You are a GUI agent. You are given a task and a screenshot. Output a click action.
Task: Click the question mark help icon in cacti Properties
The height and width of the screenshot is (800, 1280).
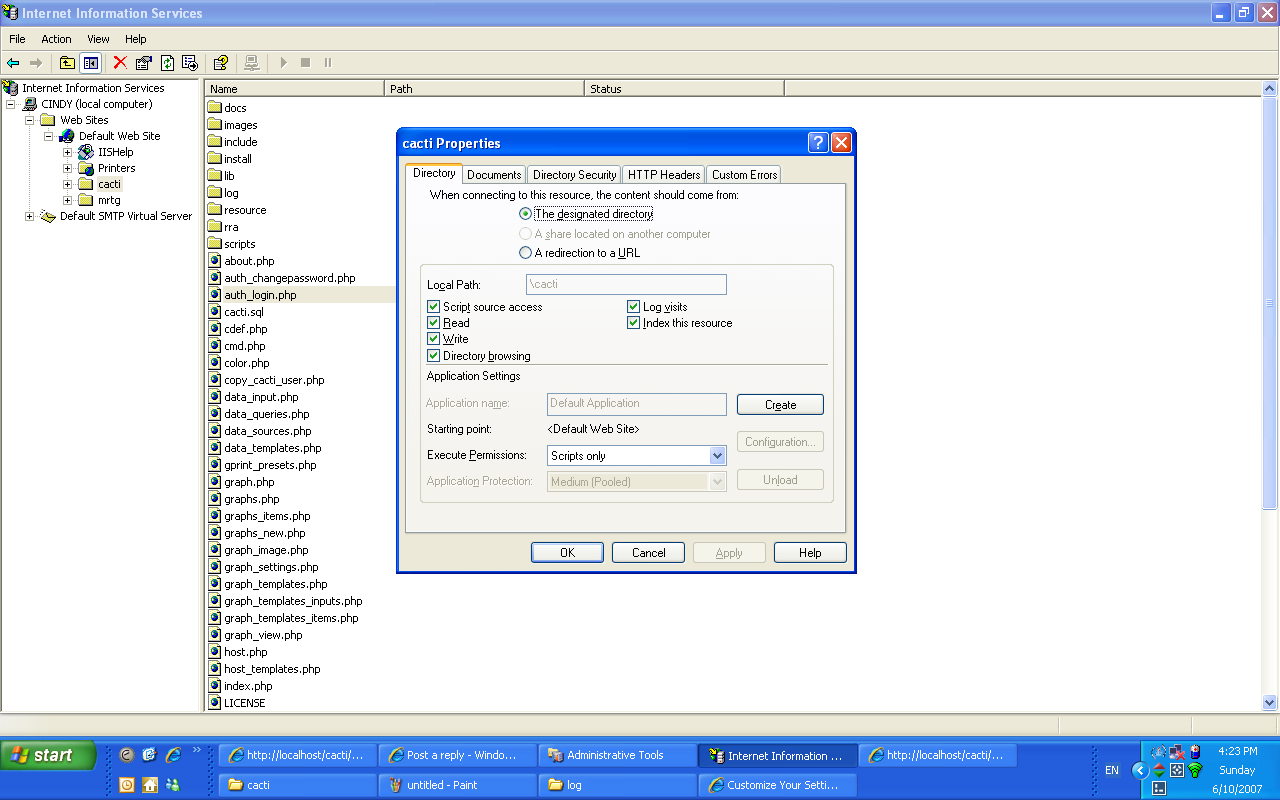(x=818, y=143)
